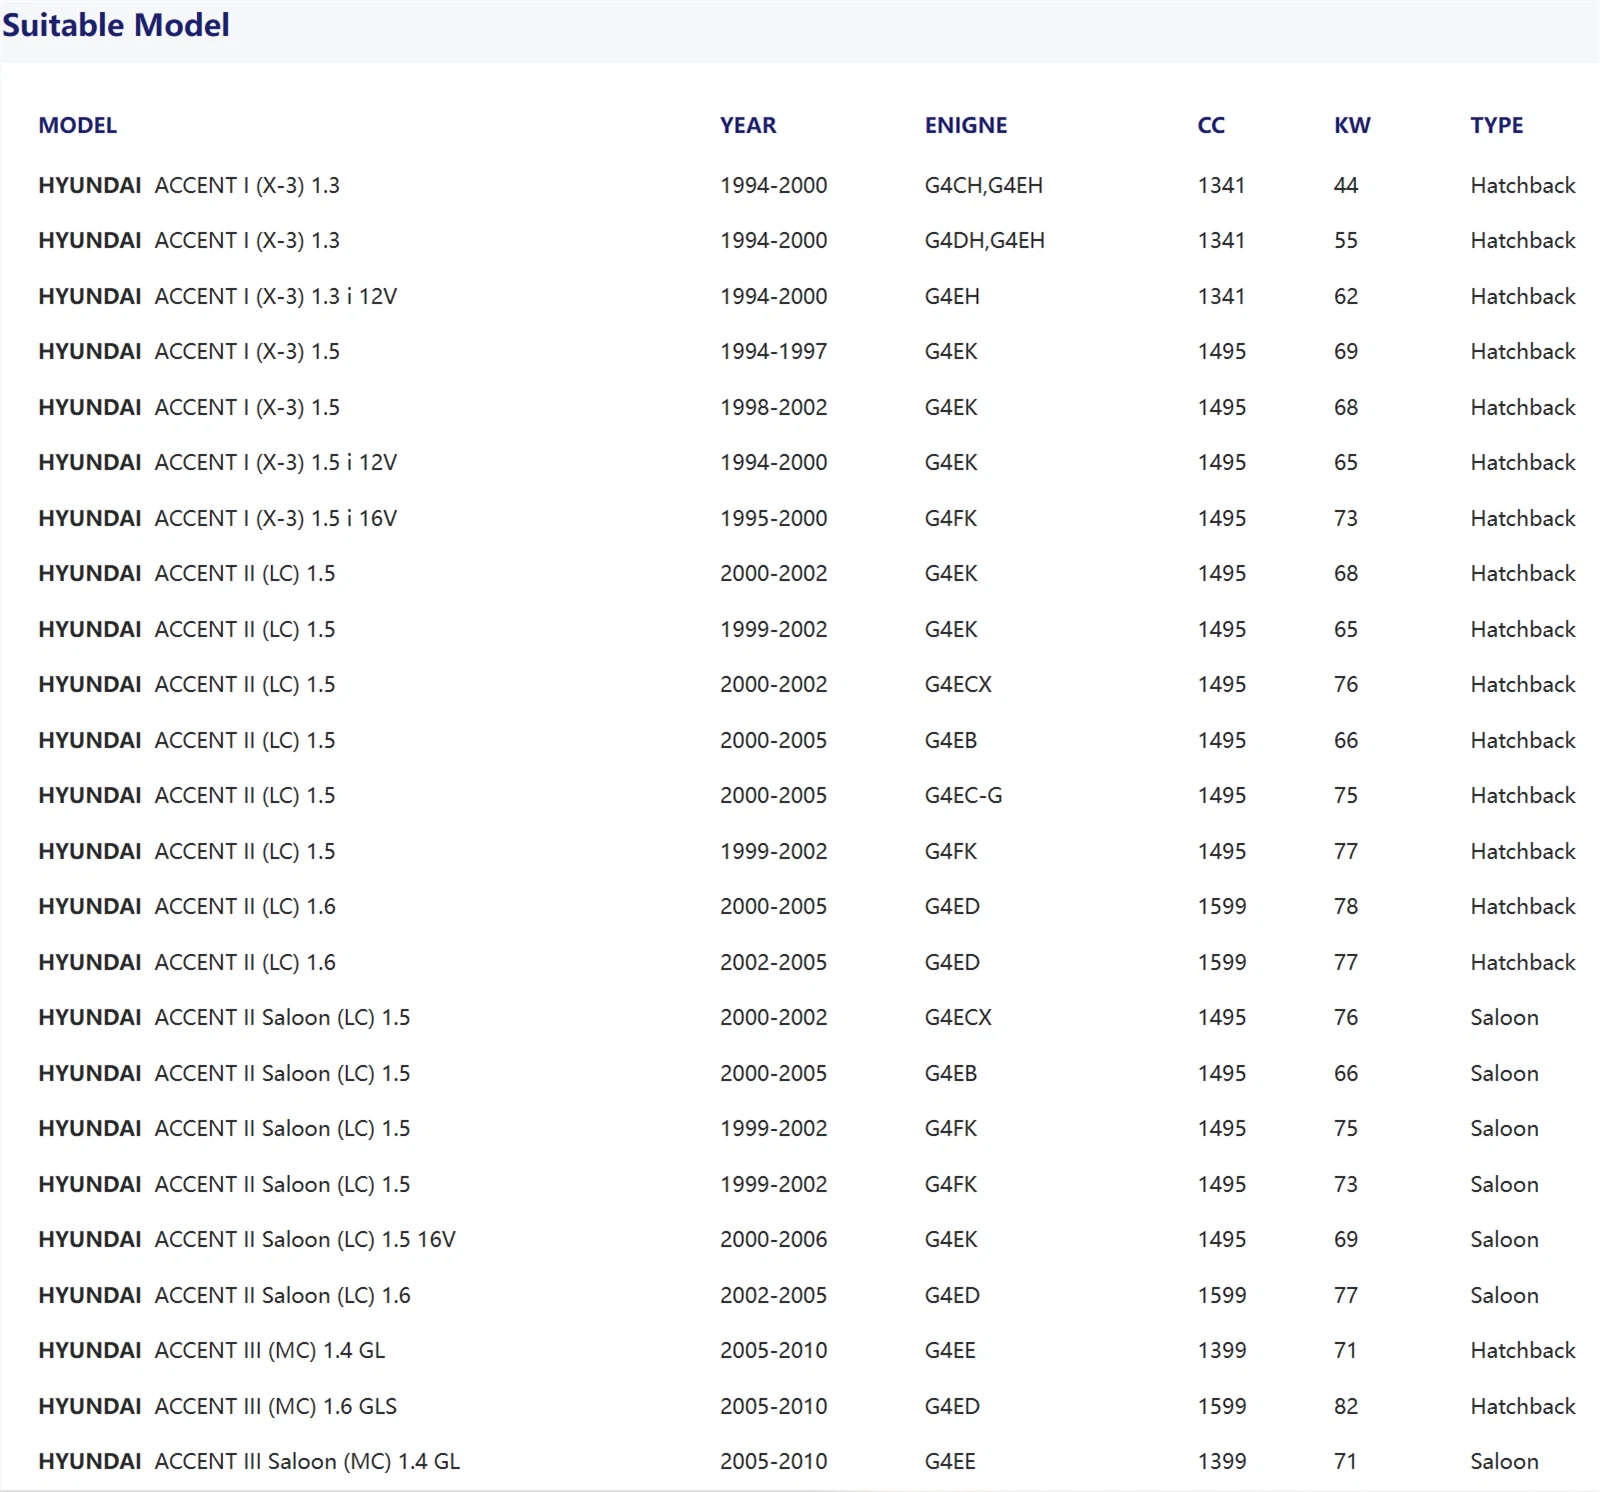
Task: Click engine cell G4ECX in Saloon row
Action: 959,1017
